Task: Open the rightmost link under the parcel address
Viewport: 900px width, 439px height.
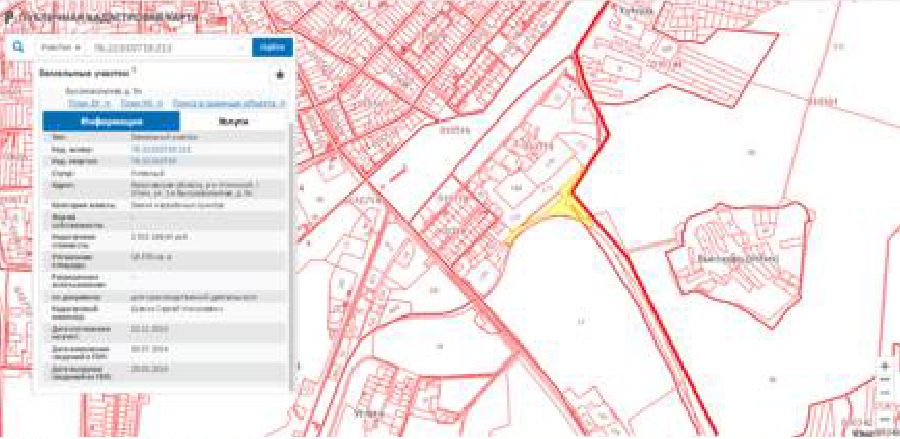Action: 229,103
